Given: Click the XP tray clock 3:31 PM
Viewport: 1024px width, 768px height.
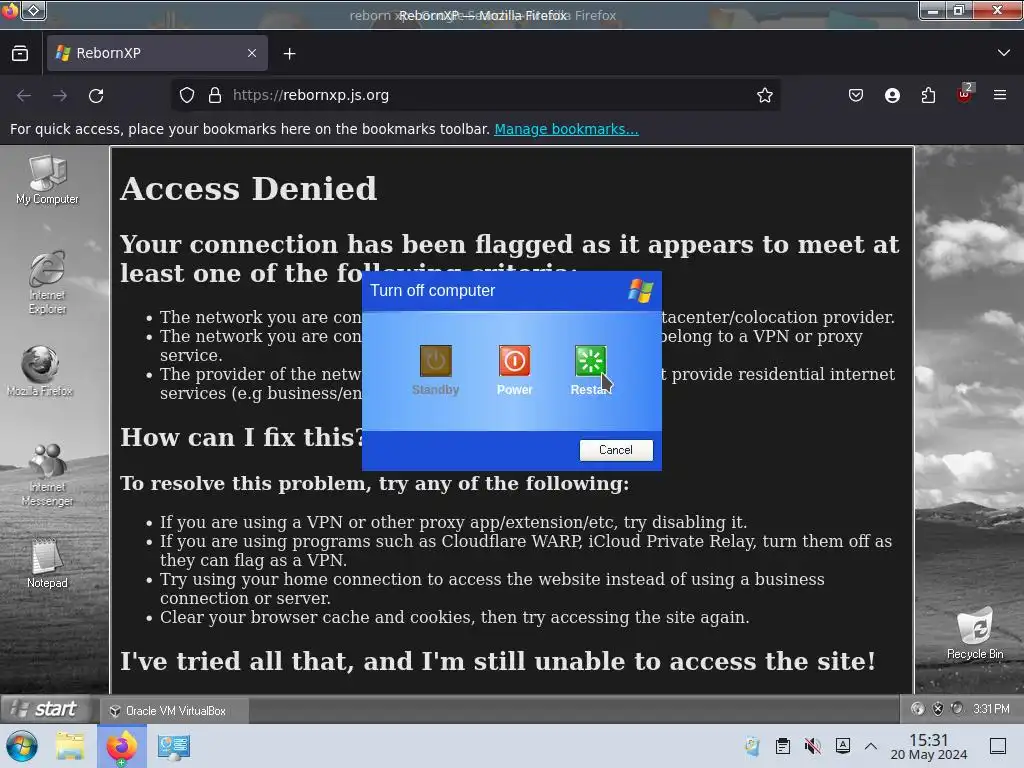Looking at the screenshot, I should tap(991, 709).
